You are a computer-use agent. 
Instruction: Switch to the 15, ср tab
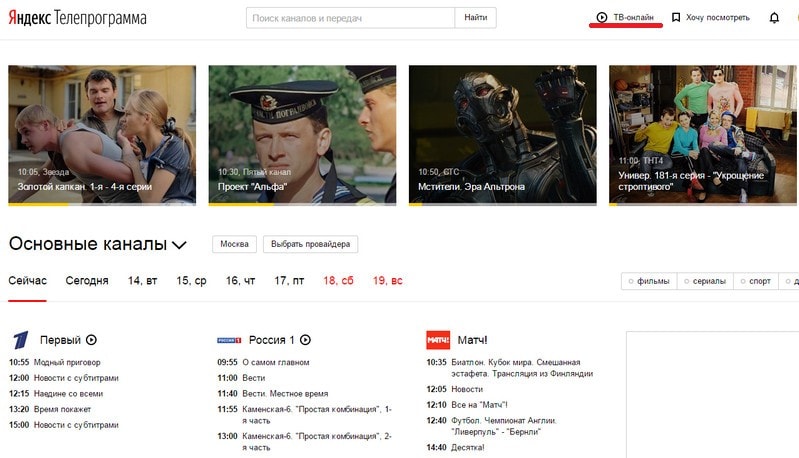[191, 281]
